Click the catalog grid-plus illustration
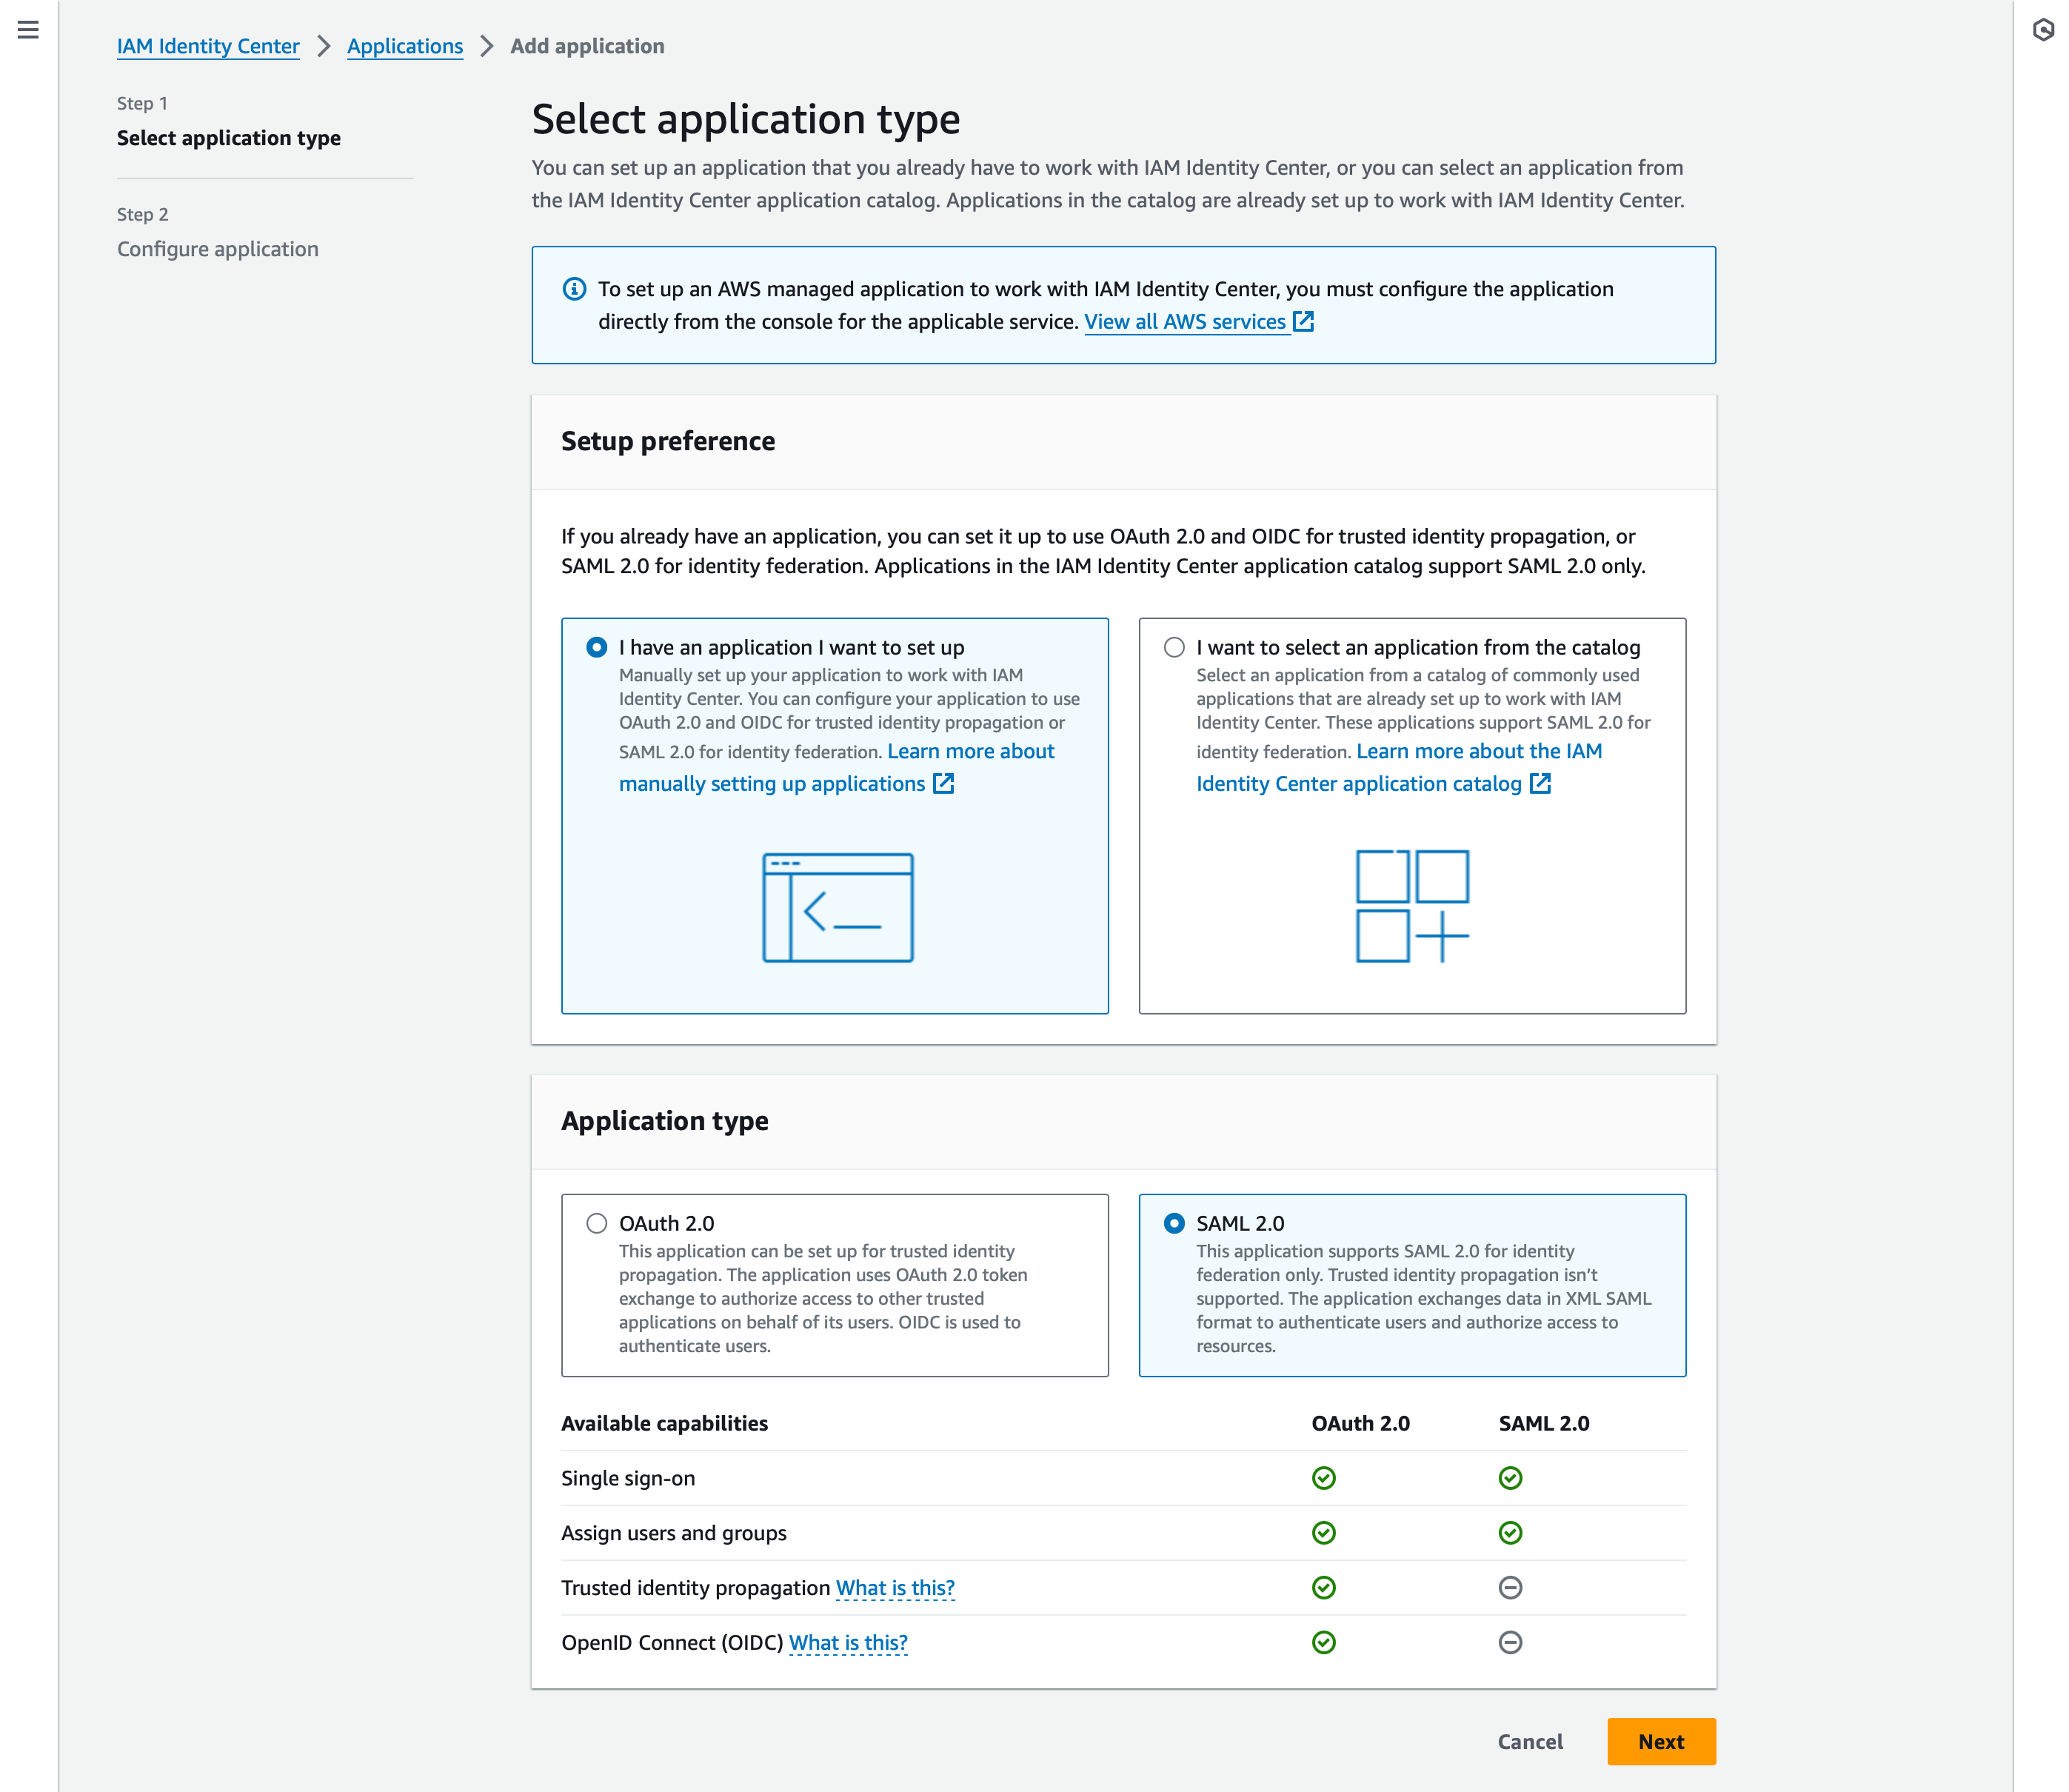This screenshot has width=2069, height=1792. click(1412, 906)
